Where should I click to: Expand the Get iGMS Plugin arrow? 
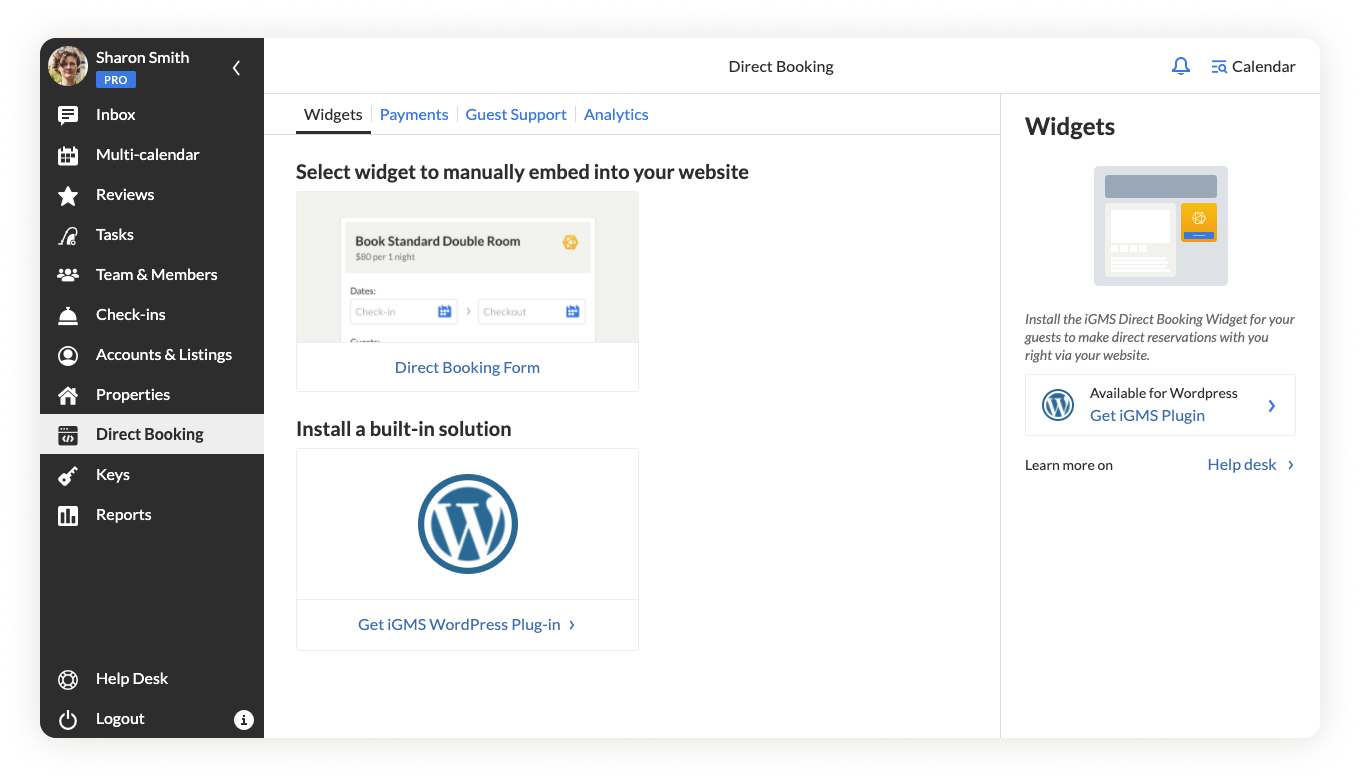pyautogui.click(x=1271, y=405)
